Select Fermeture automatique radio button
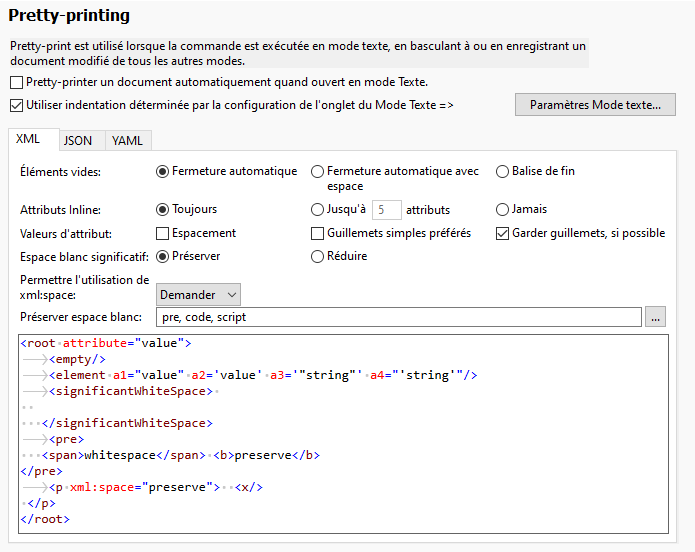The image size is (695, 552). [163, 171]
